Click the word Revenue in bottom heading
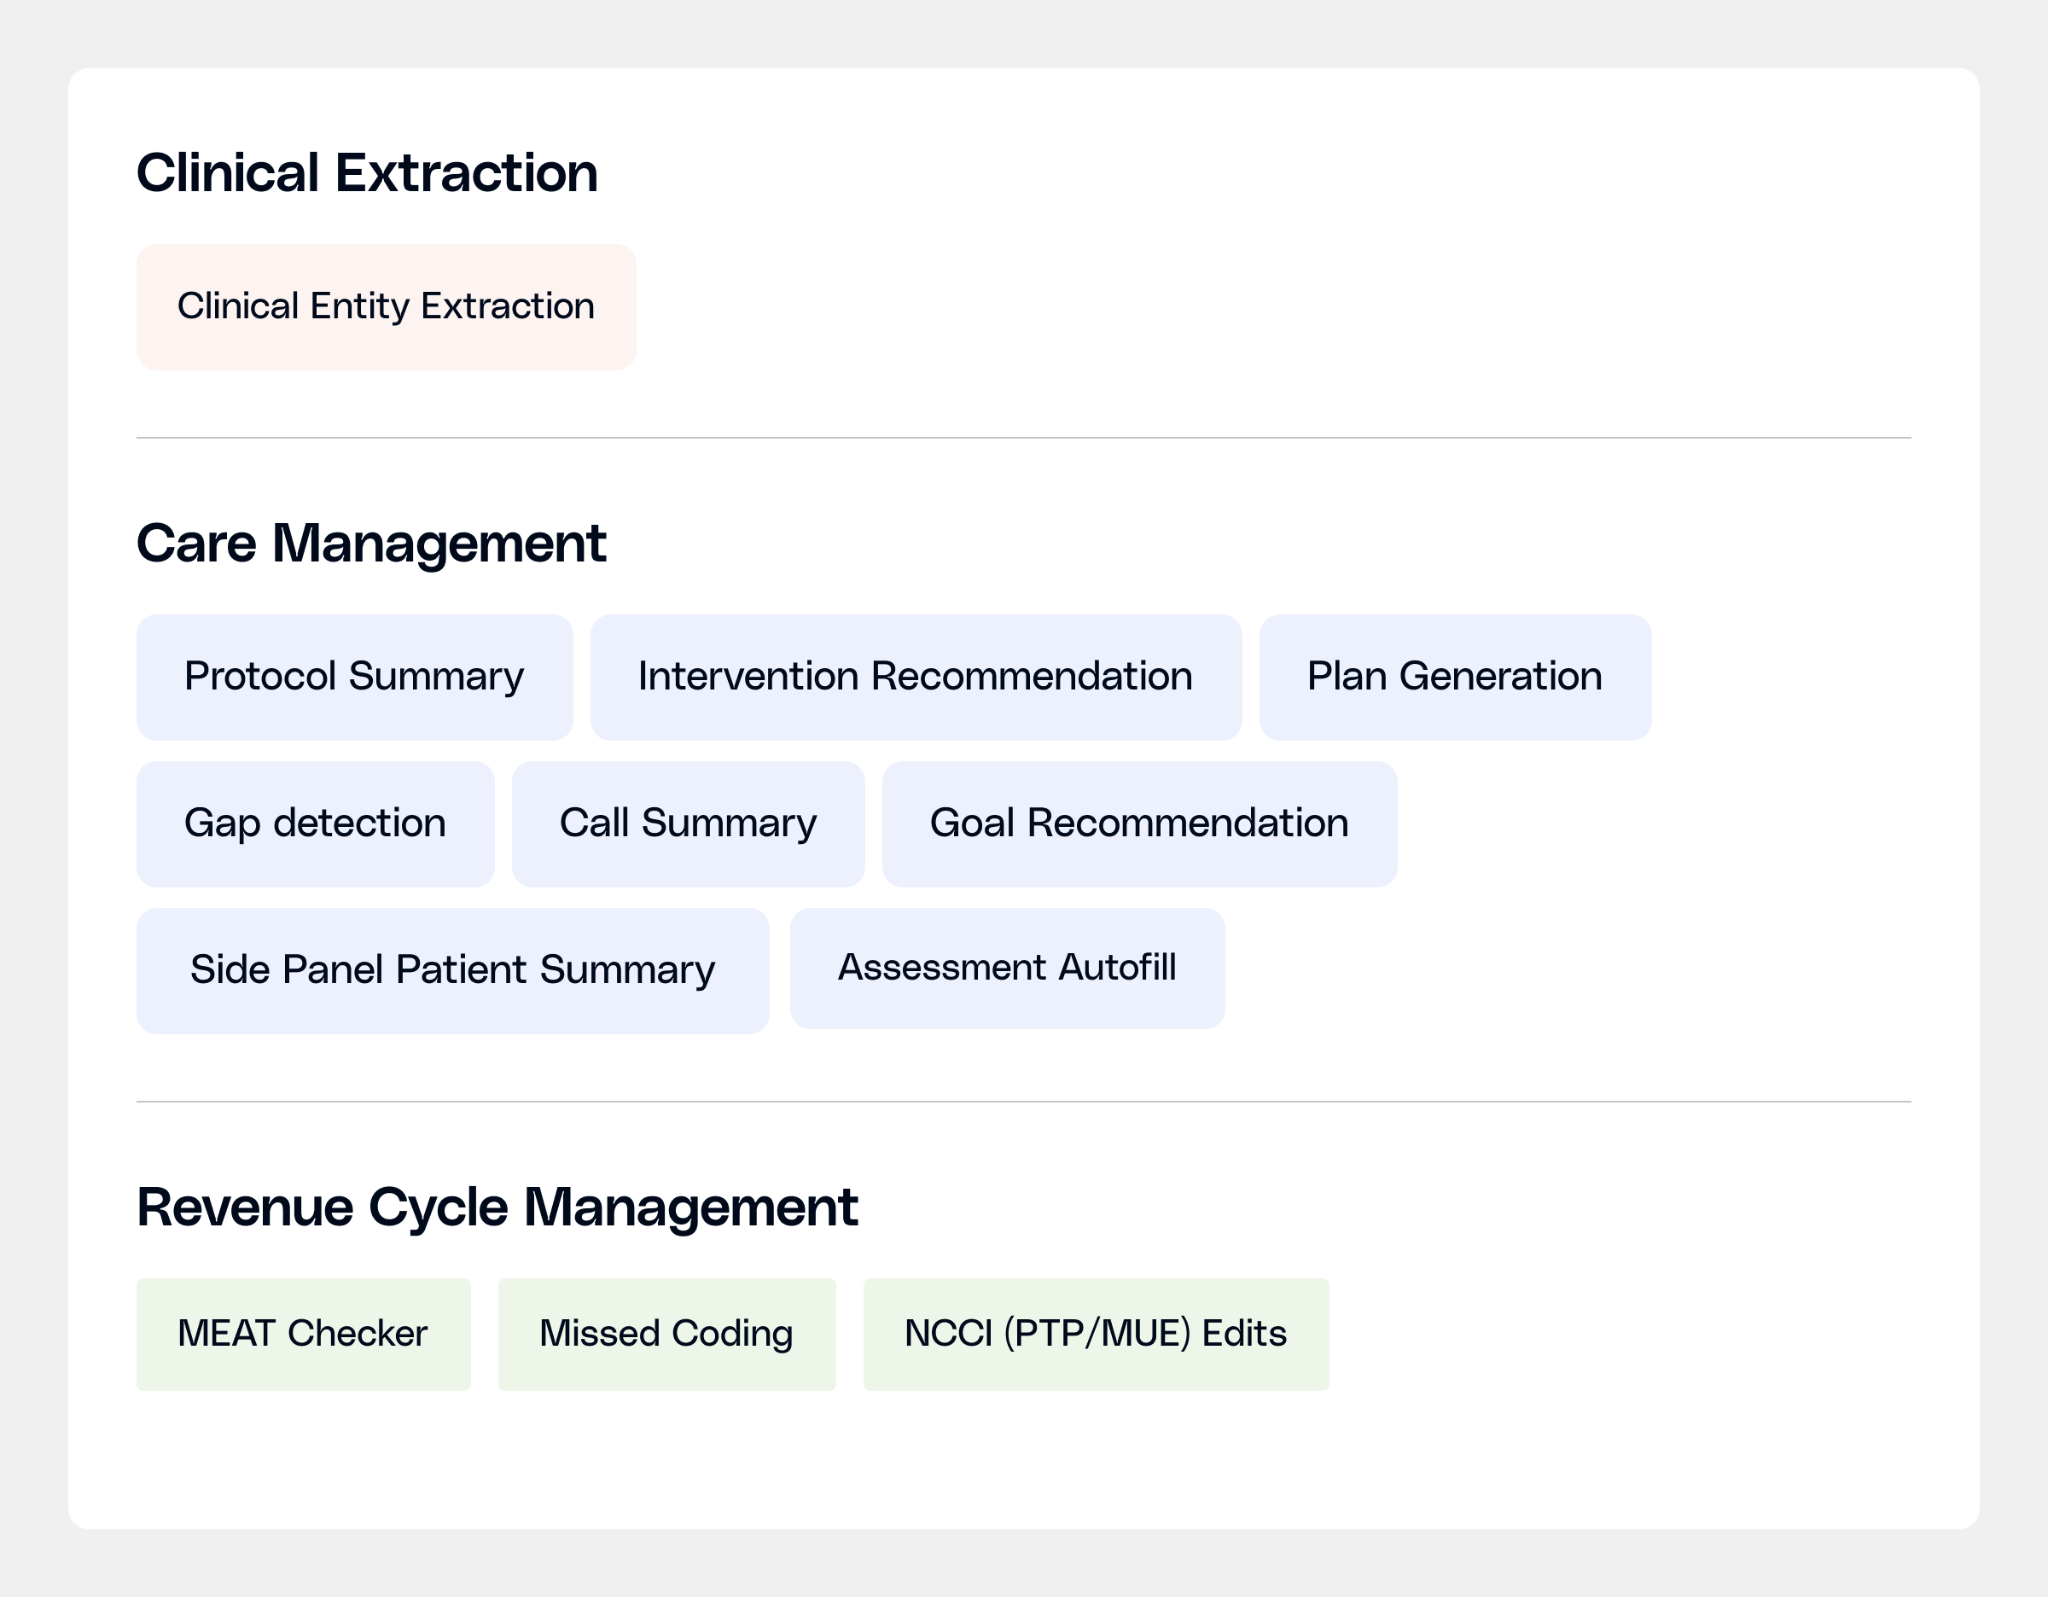 click(x=245, y=1207)
